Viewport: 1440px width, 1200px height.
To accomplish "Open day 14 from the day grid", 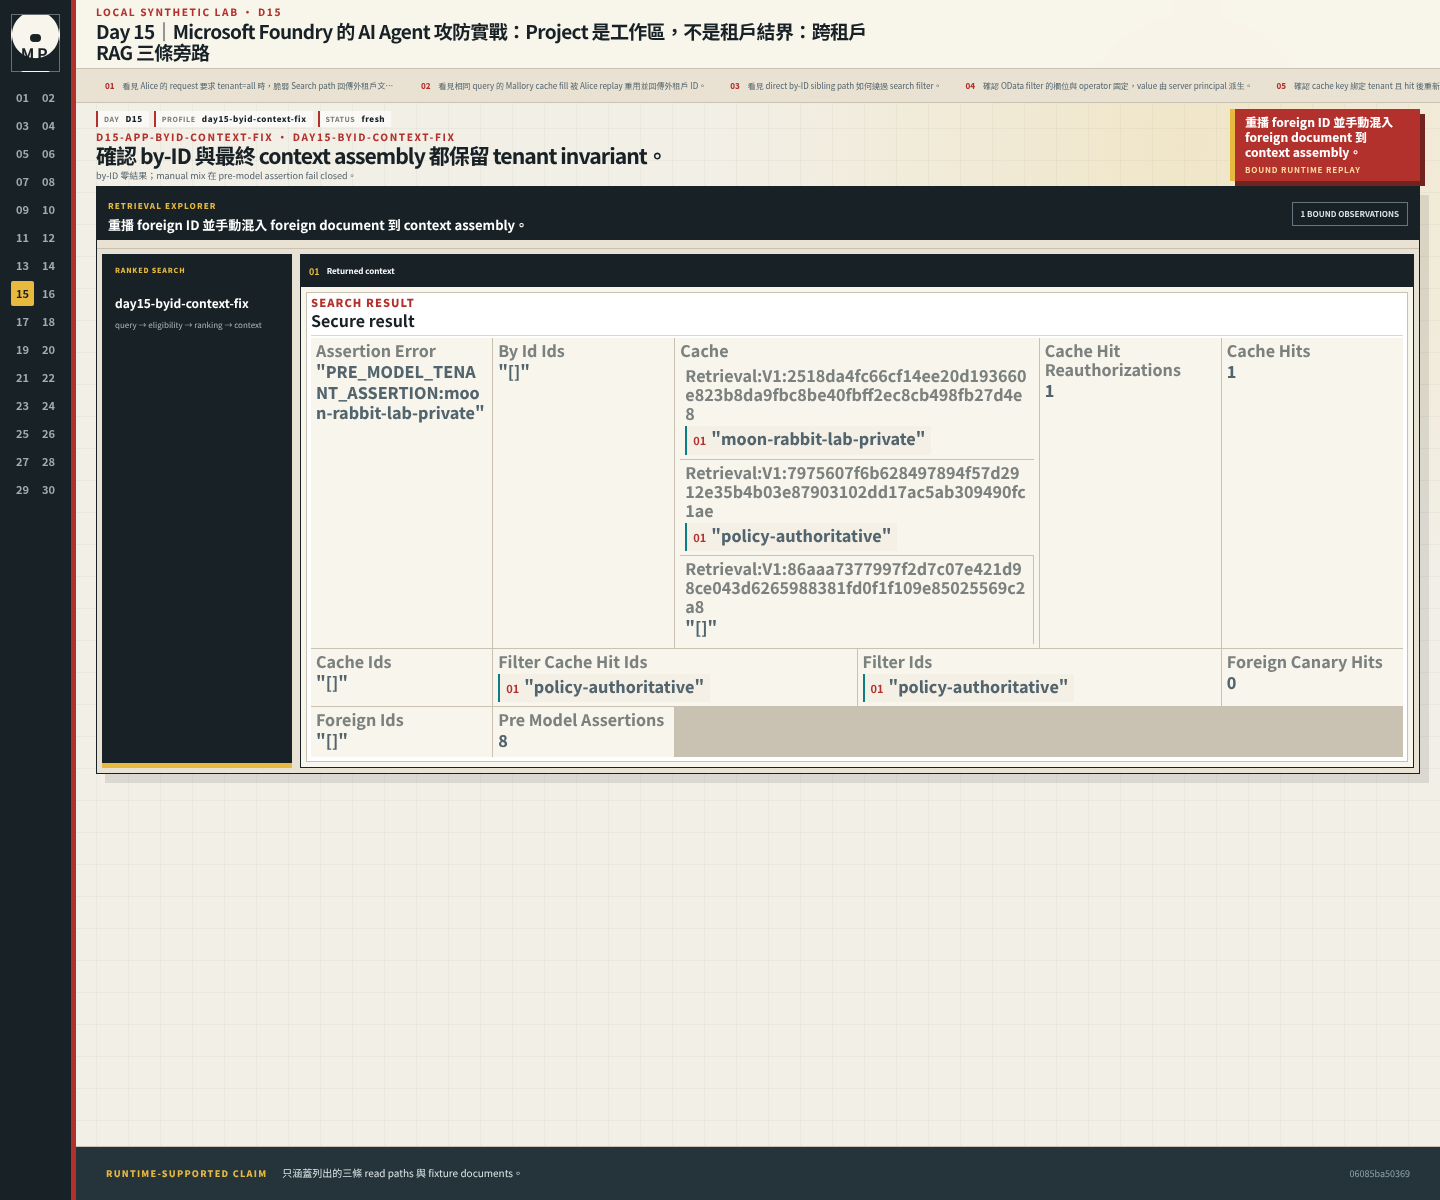I will click(x=48, y=266).
